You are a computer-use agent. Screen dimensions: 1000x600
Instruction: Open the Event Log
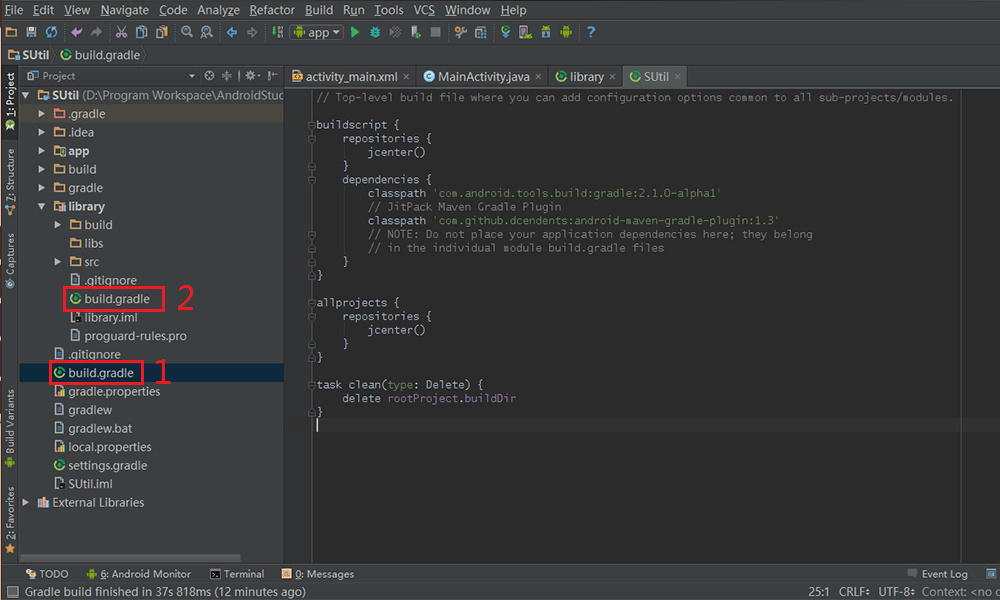pyautogui.click(x=938, y=574)
